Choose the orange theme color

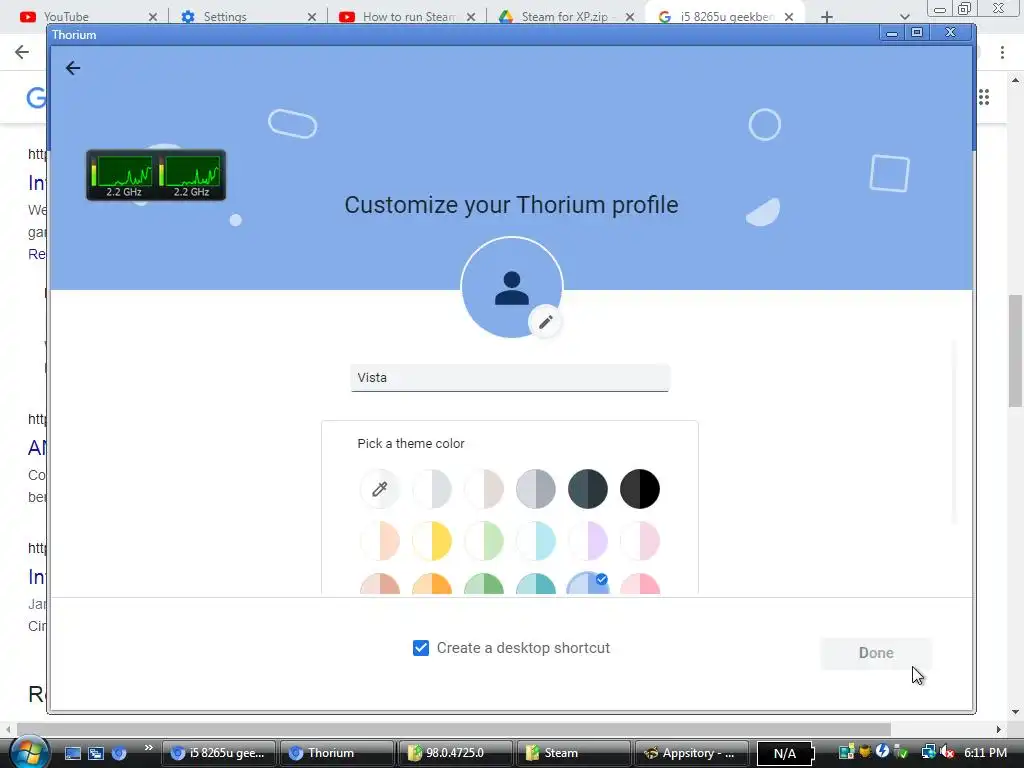[432, 584]
